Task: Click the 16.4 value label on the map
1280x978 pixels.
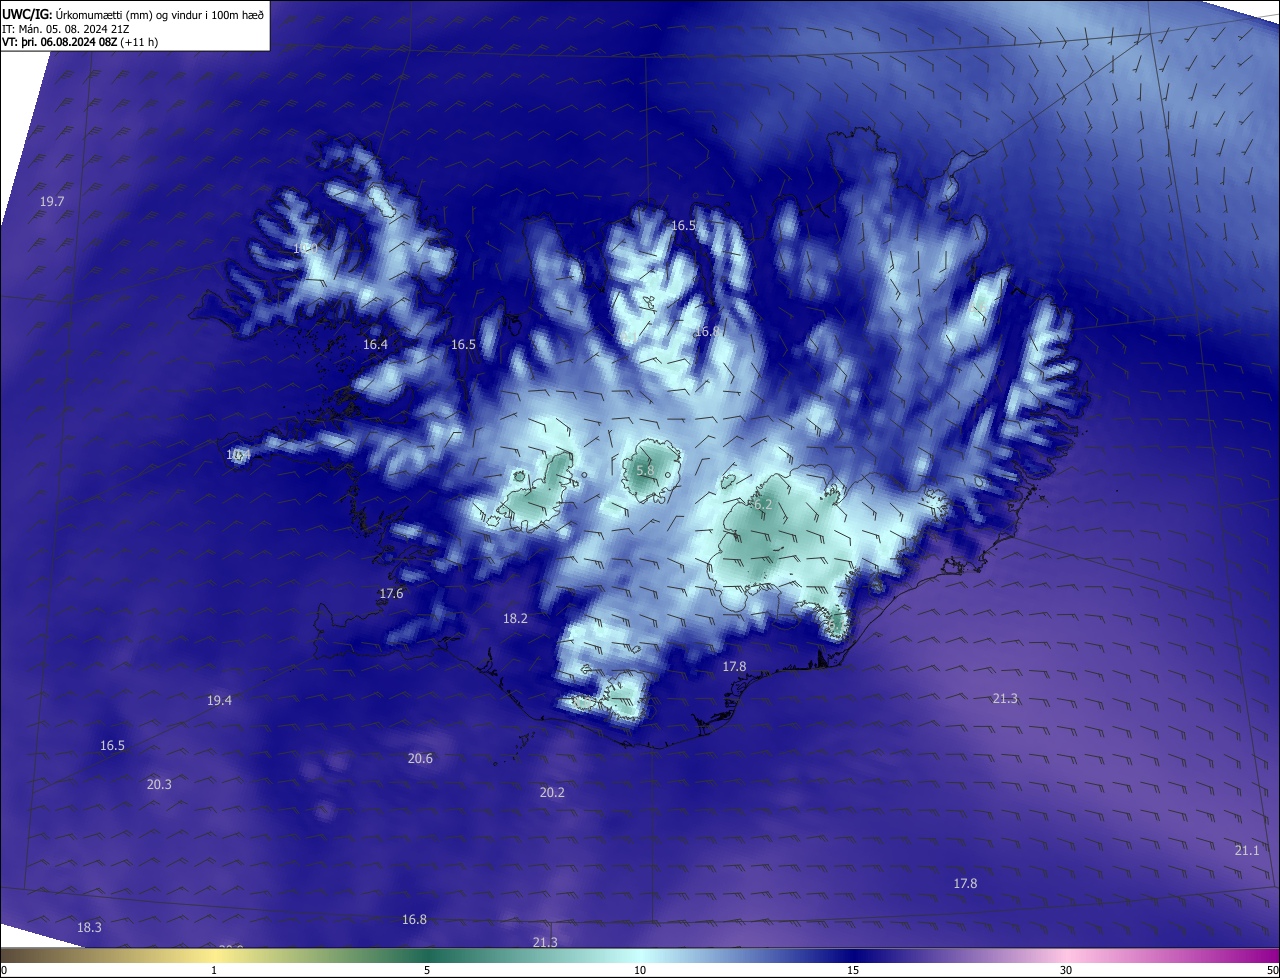Action: (375, 344)
